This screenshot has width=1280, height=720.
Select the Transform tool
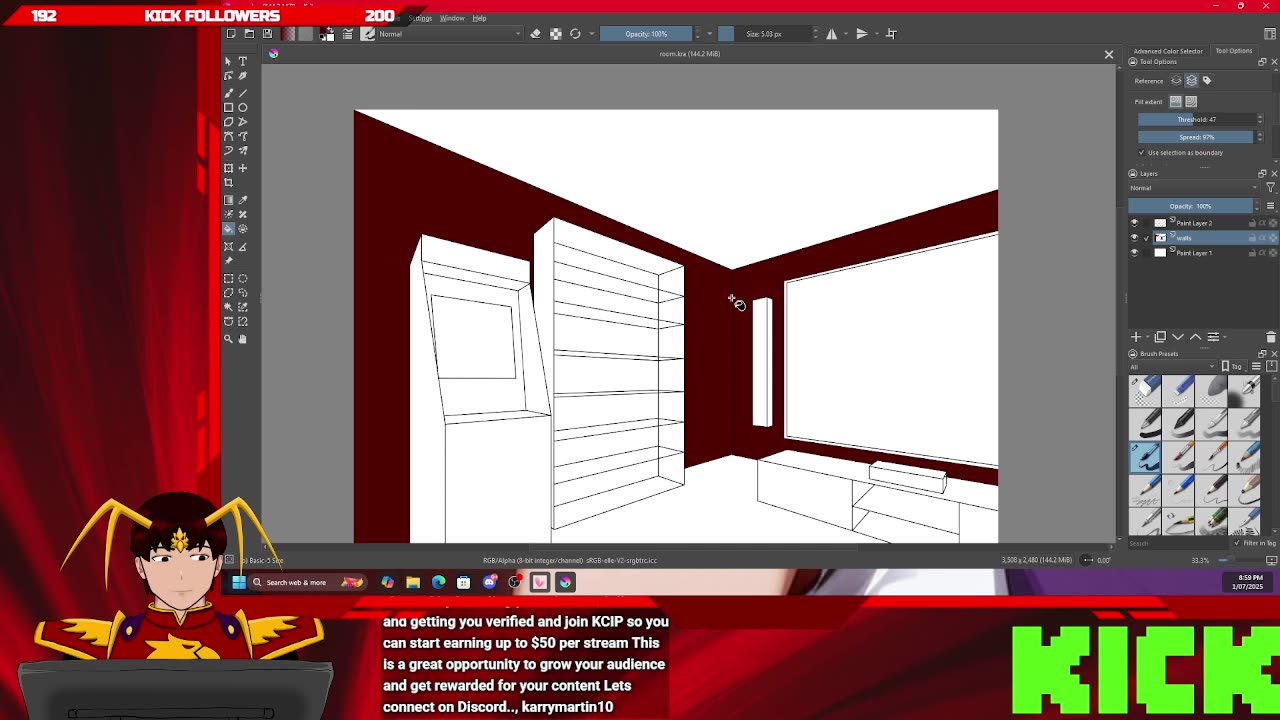click(x=229, y=168)
